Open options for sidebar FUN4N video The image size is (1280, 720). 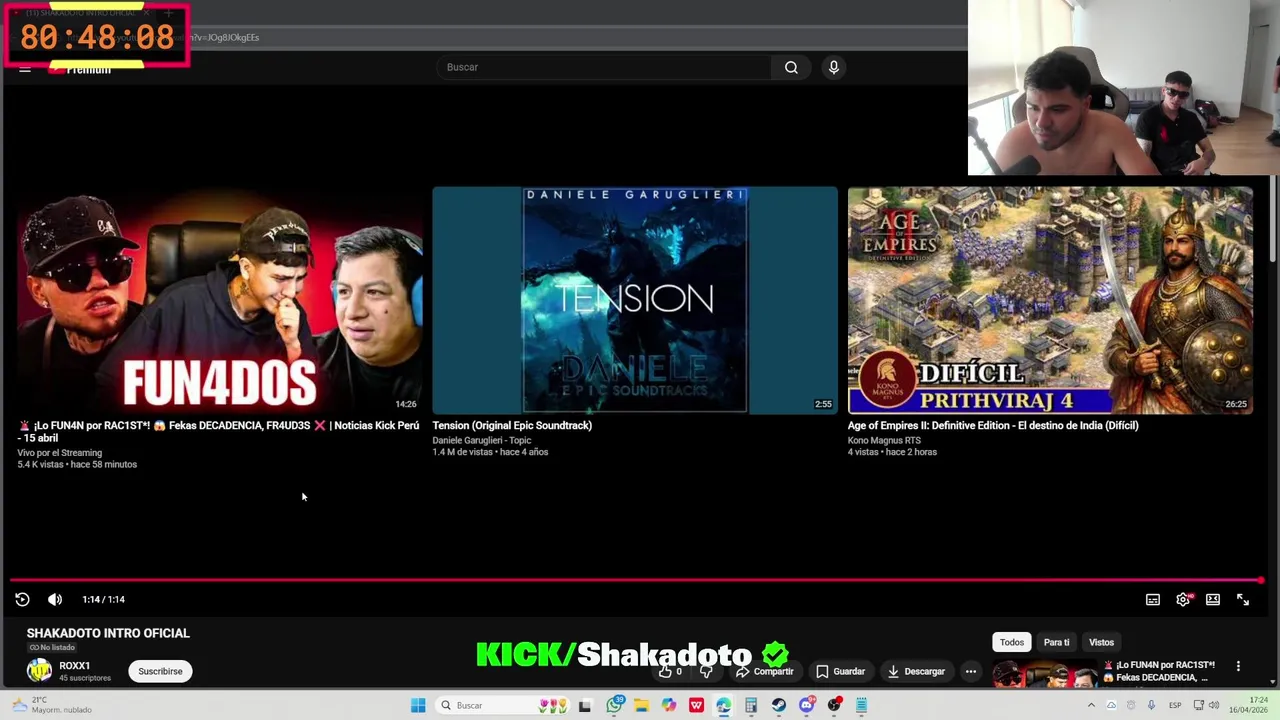tap(1238, 666)
